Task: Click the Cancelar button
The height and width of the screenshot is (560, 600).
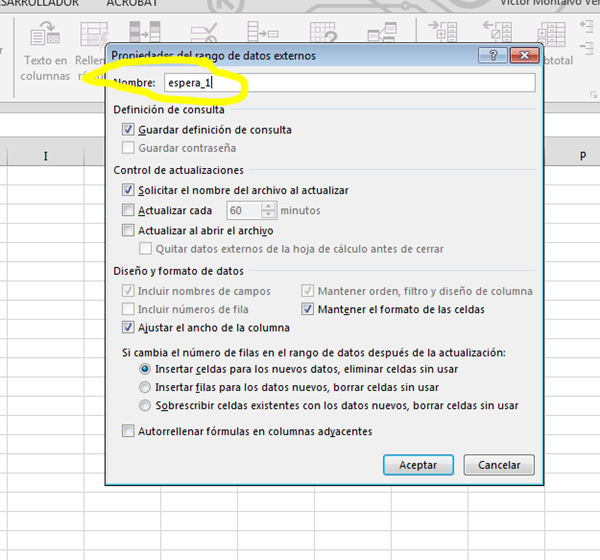Action: pos(499,465)
